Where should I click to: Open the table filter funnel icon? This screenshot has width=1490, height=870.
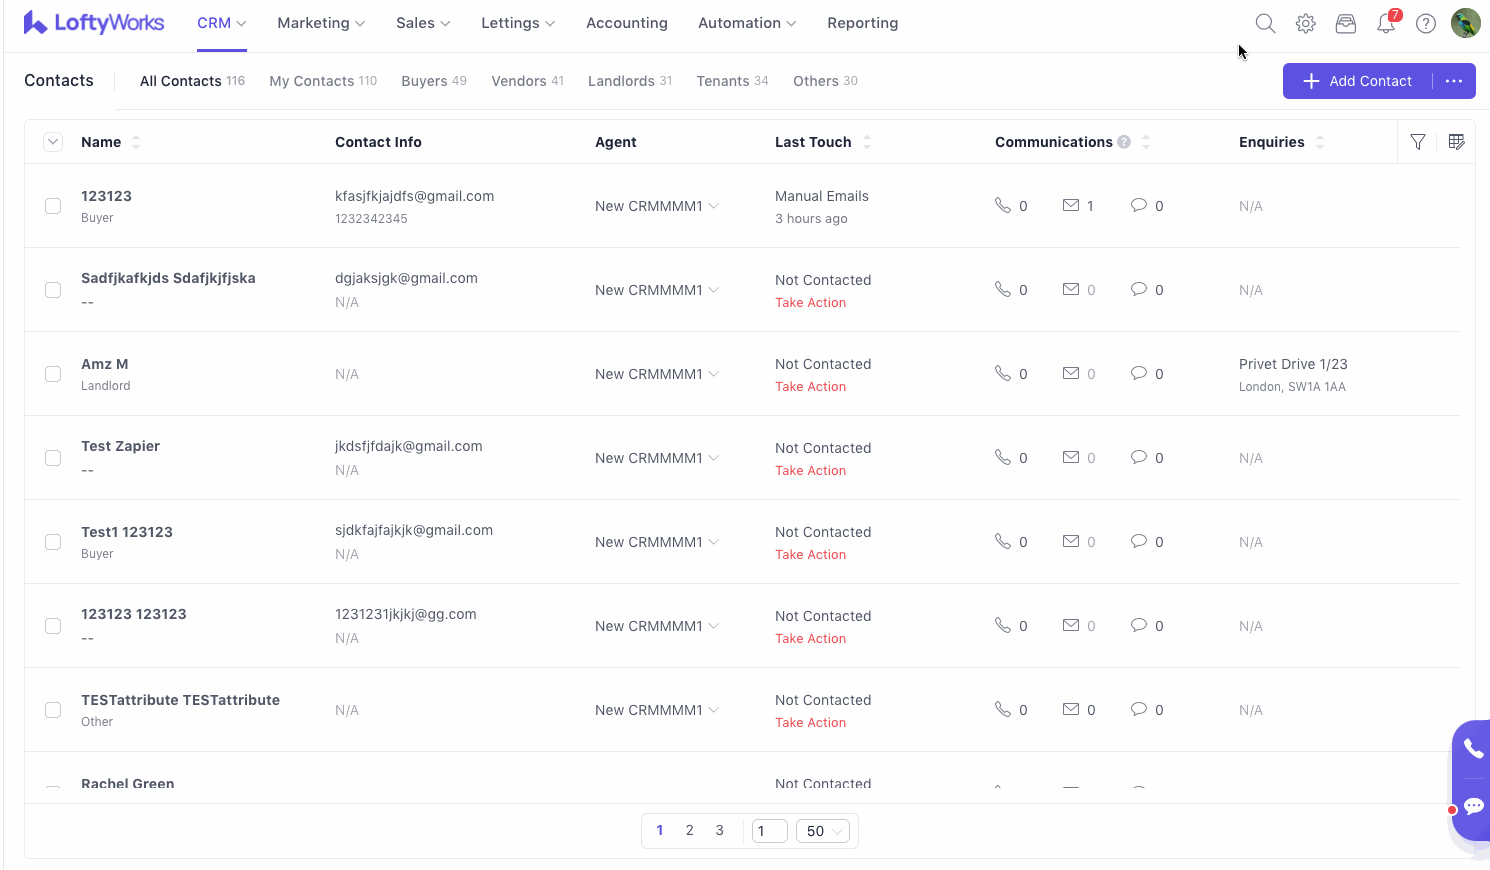pyautogui.click(x=1418, y=142)
